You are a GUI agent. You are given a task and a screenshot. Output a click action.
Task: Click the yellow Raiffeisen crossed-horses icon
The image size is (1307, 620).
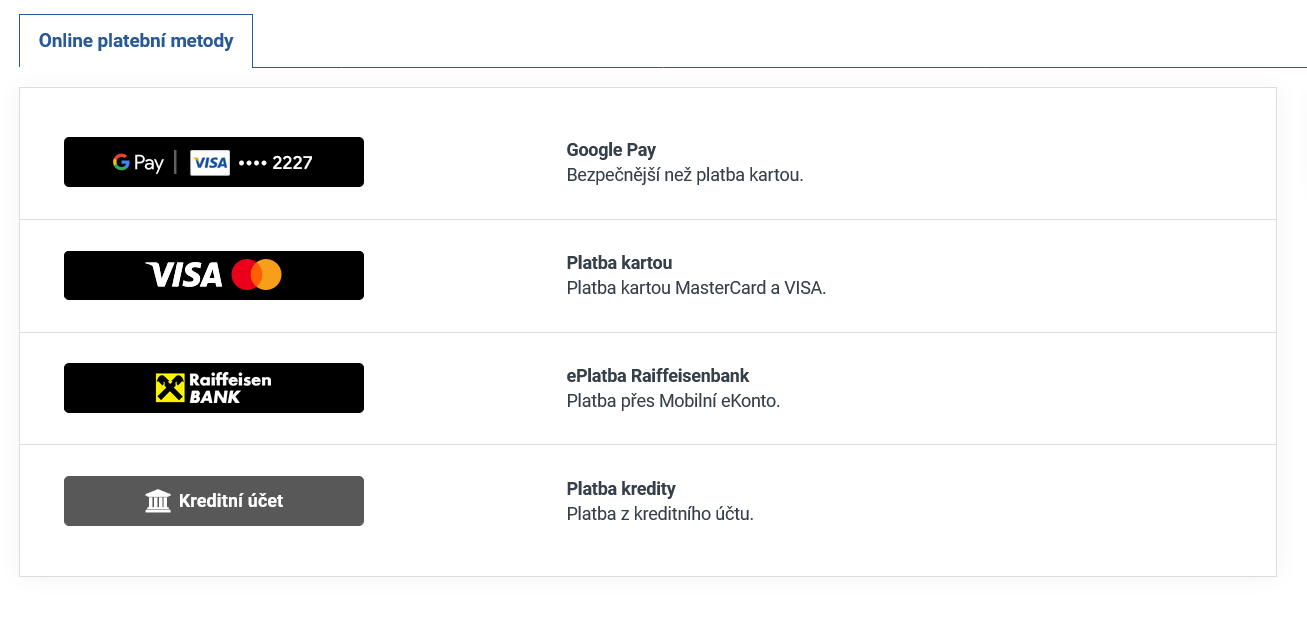[x=170, y=388]
